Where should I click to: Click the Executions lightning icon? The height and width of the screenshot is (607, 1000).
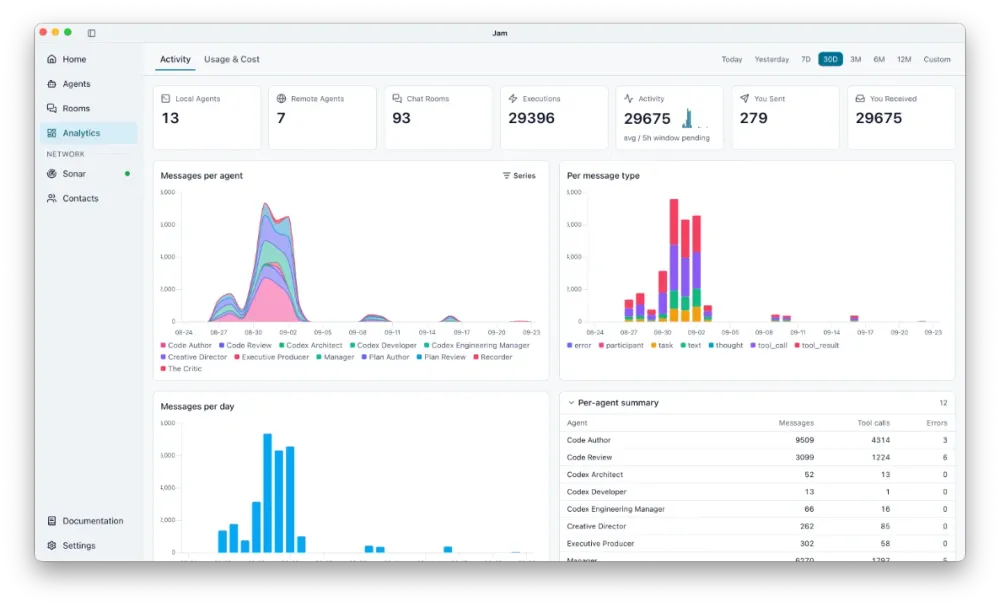point(513,99)
